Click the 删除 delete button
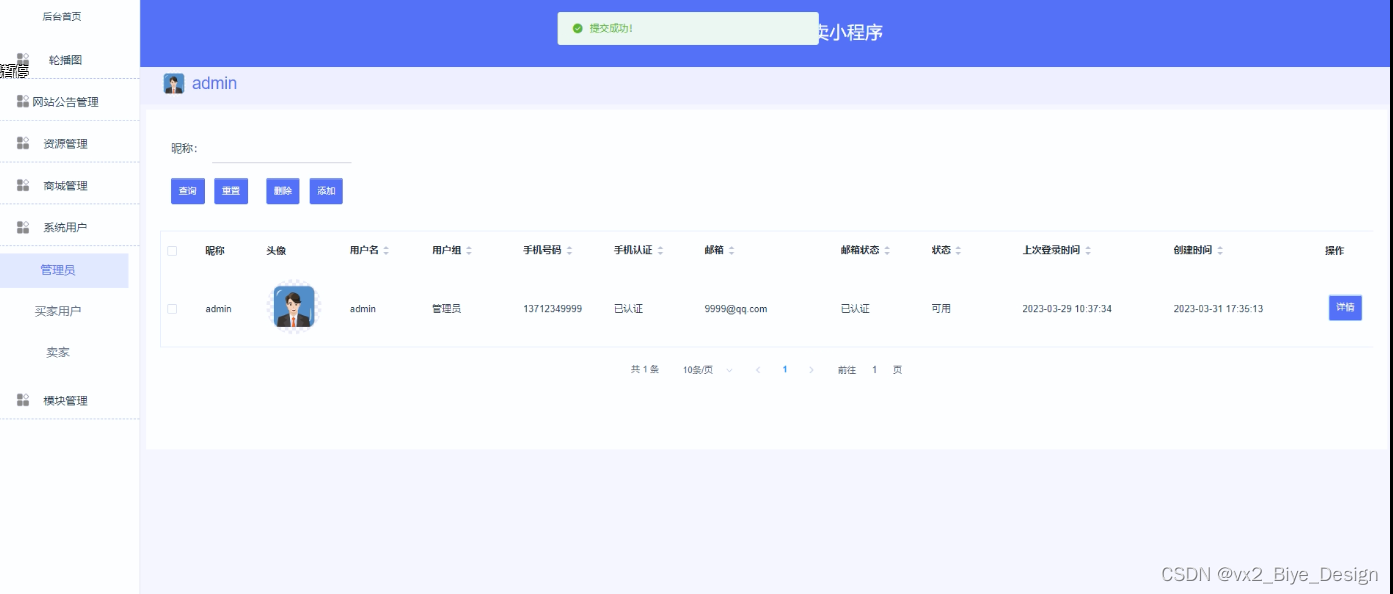This screenshot has height=594, width=1393. [x=283, y=191]
